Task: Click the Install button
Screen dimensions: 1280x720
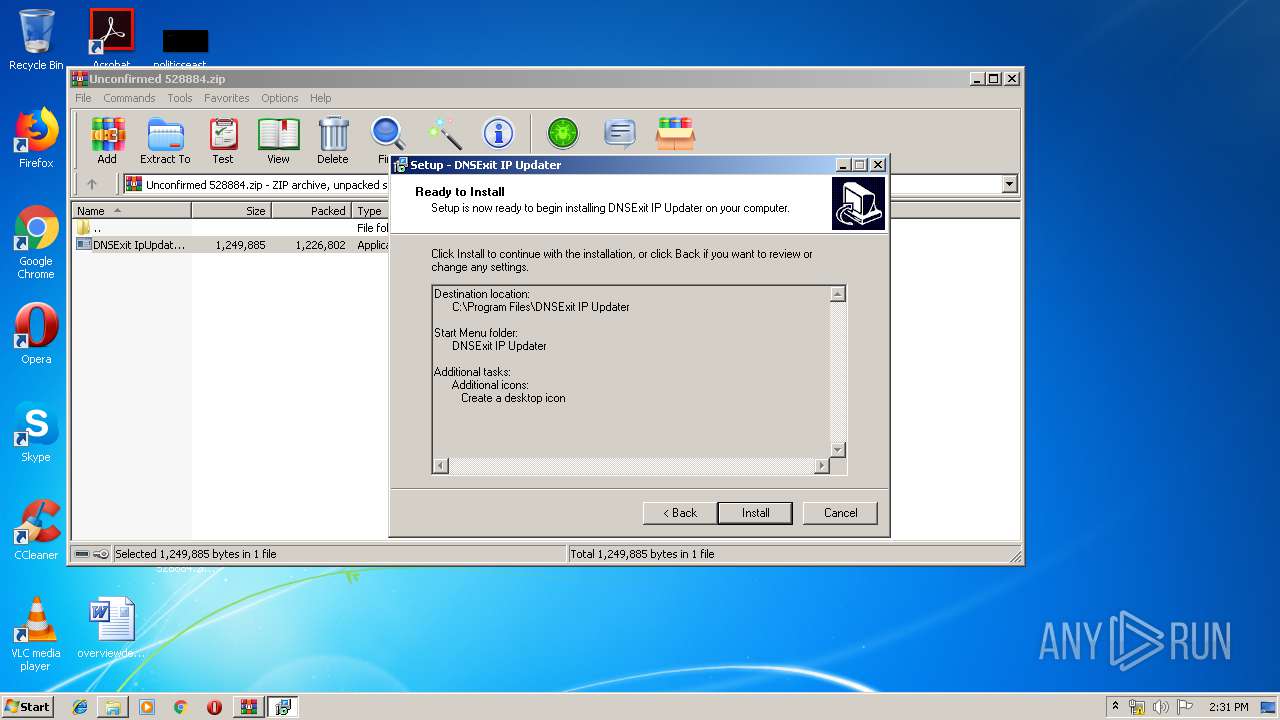Action: click(x=755, y=513)
